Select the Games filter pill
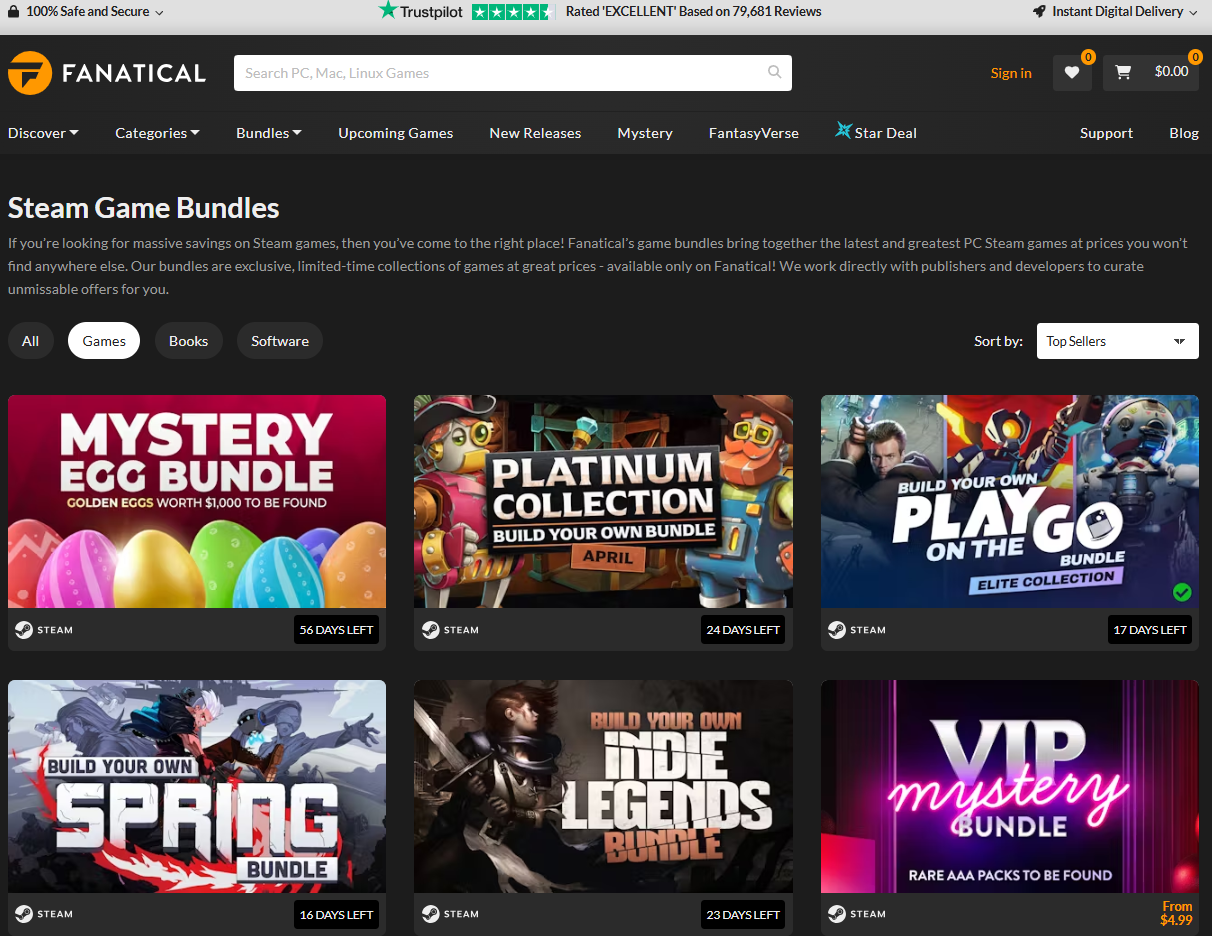The width and height of the screenshot is (1212, 936). tap(104, 341)
